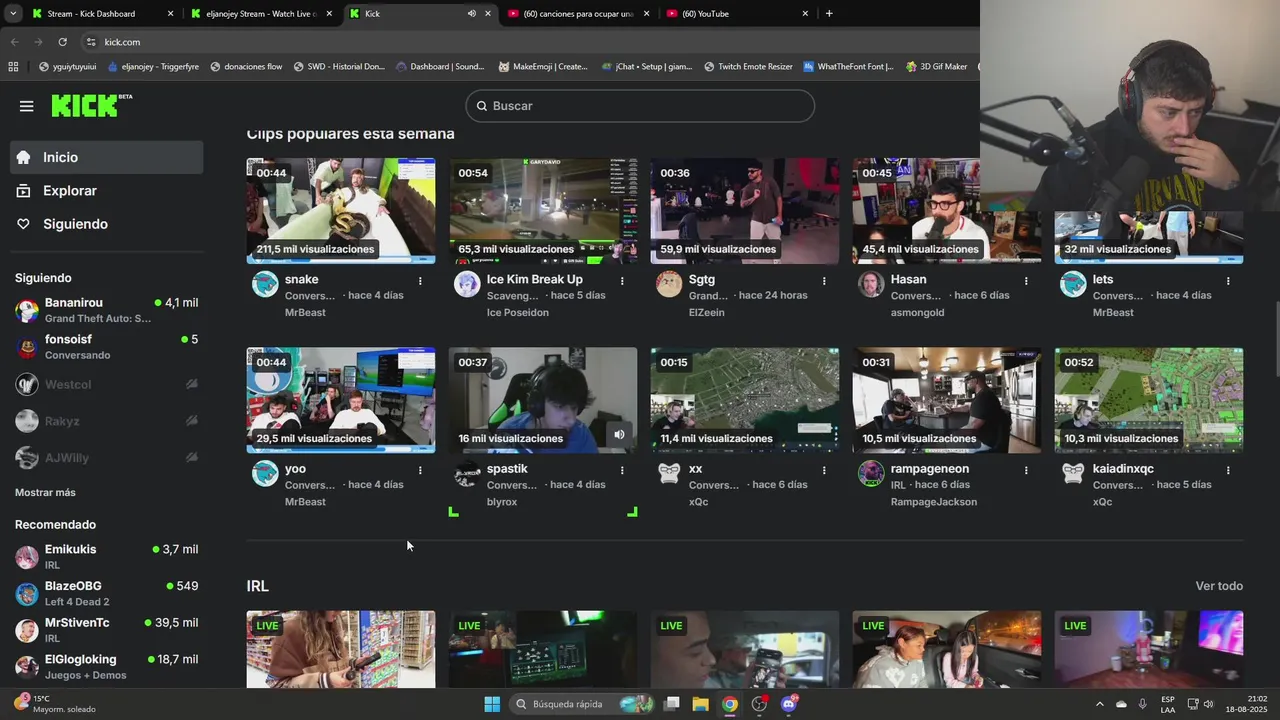
Task: Open recommended channel Emikukis
Action: [x=107, y=557]
